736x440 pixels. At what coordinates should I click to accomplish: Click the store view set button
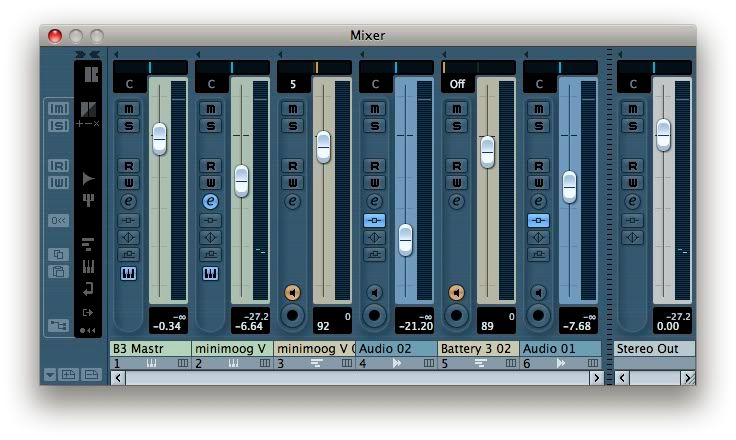(69, 375)
